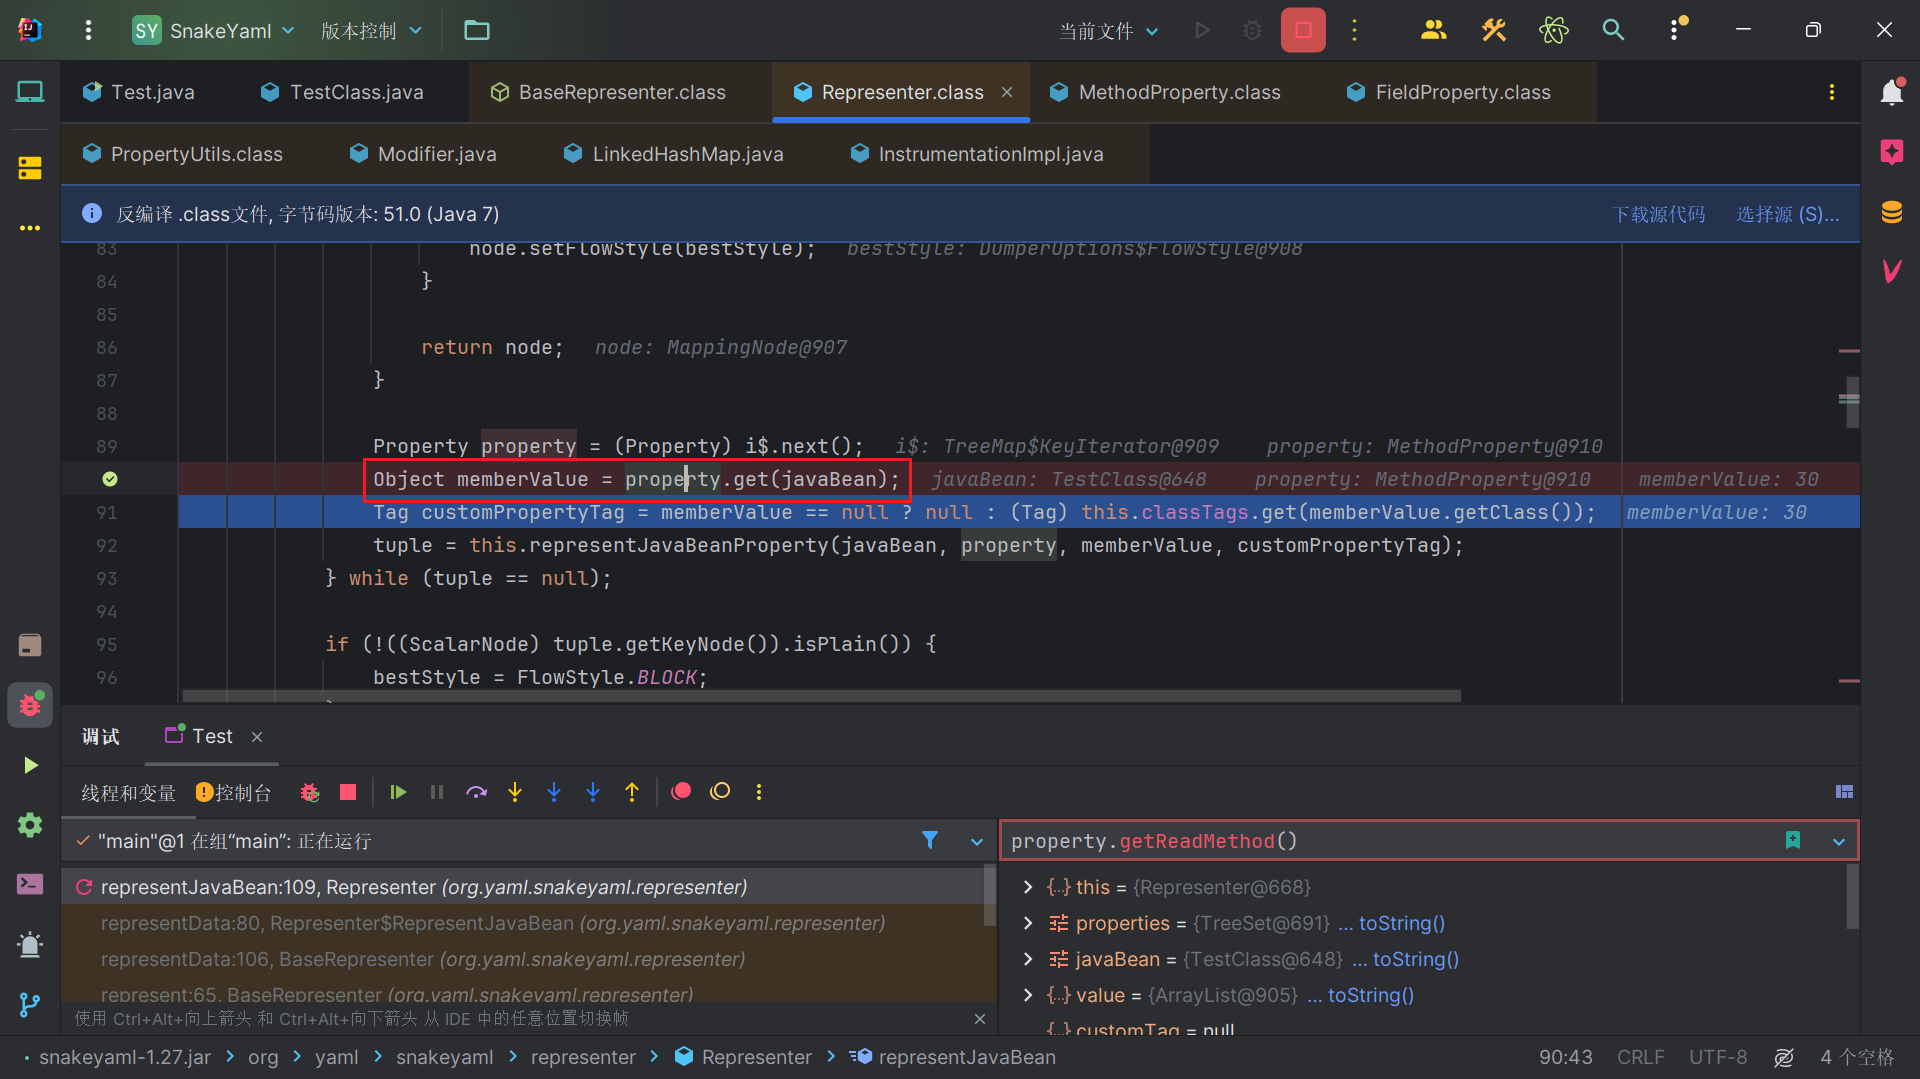Expand the 'this' variable node

1028,887
